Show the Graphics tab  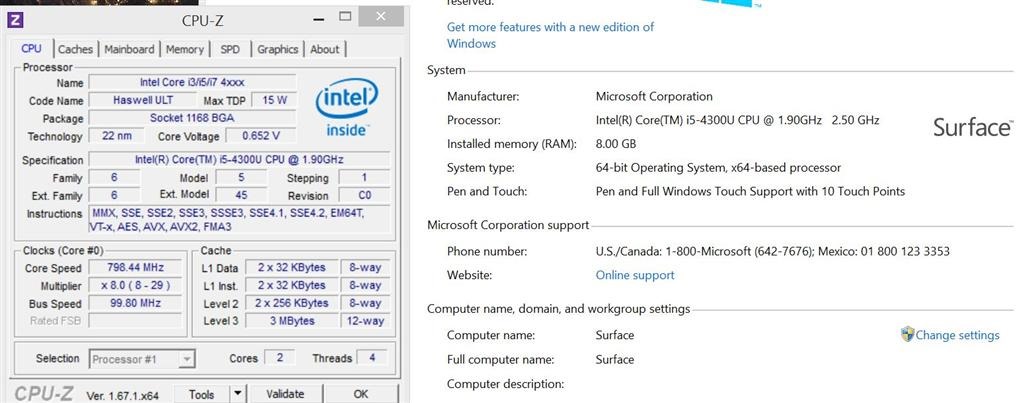point(277,49)
